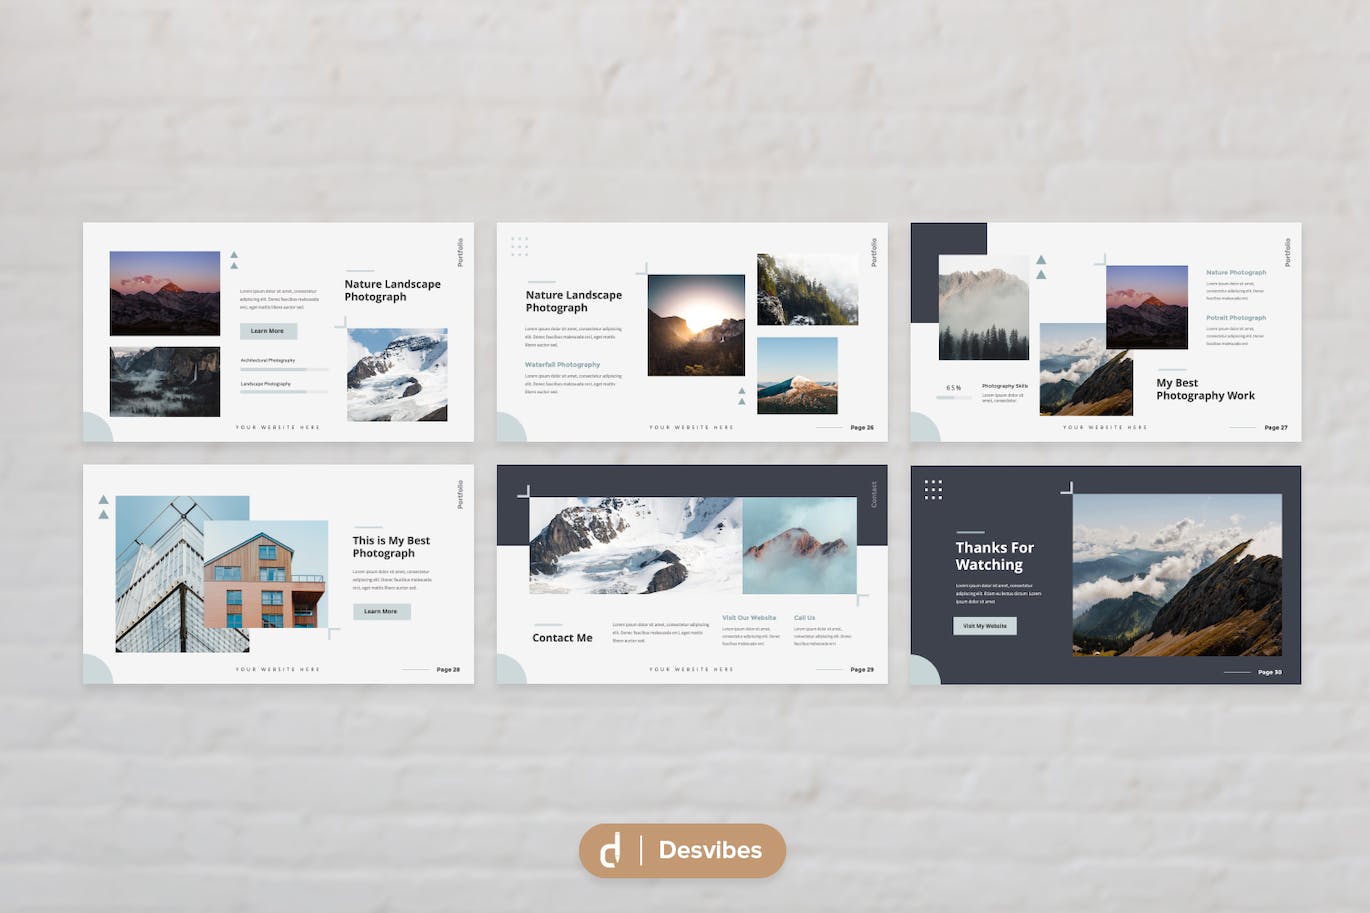Click the Visit My Website button
The width and height of the screenshot is (1370, 913).
coord(985,626)
